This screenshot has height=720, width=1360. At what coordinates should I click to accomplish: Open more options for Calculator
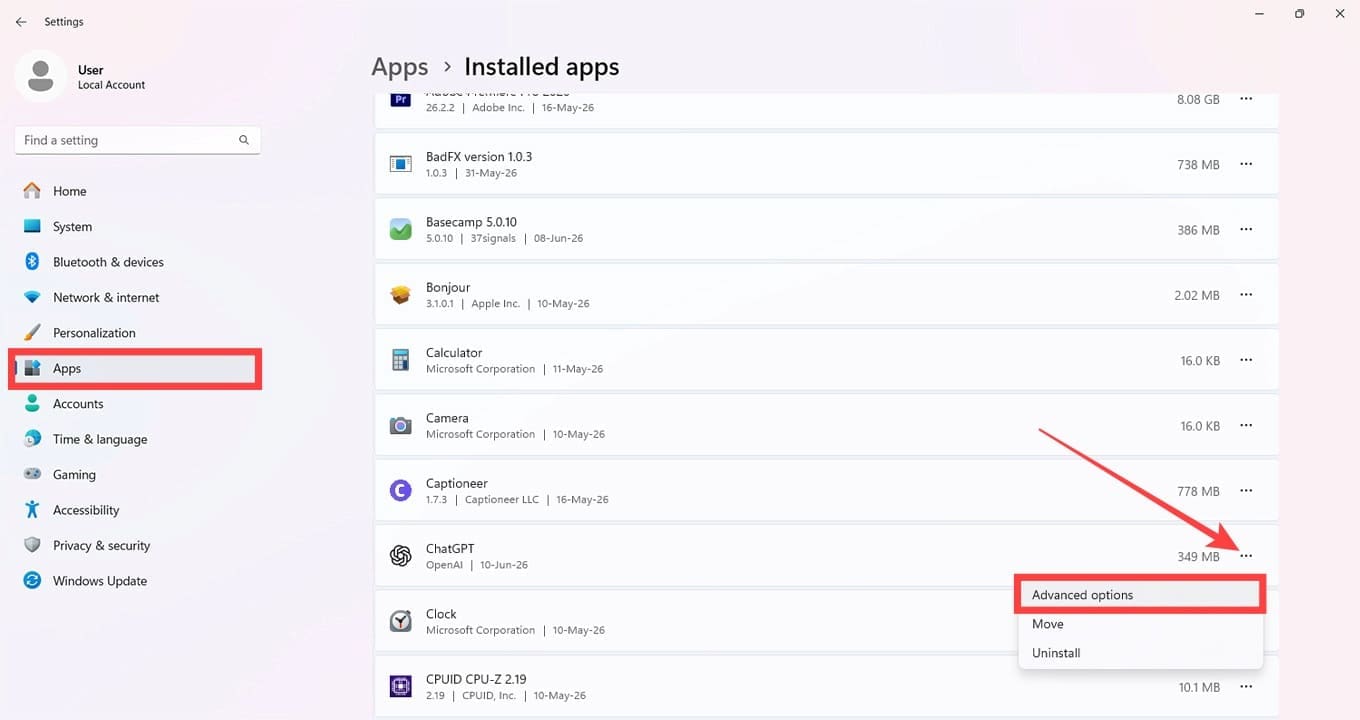click(1246, 360)
